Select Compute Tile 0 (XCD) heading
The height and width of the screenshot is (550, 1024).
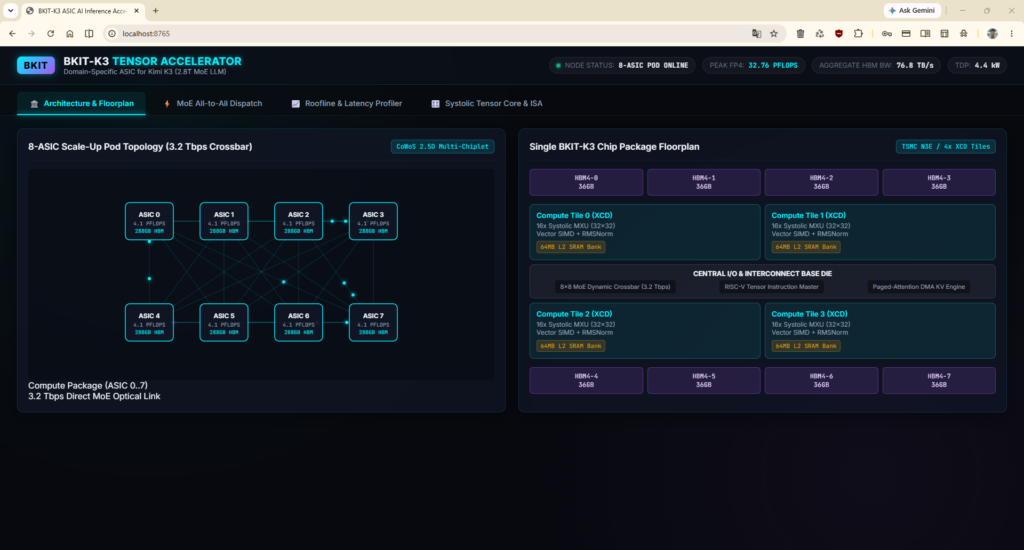(574, 215)
